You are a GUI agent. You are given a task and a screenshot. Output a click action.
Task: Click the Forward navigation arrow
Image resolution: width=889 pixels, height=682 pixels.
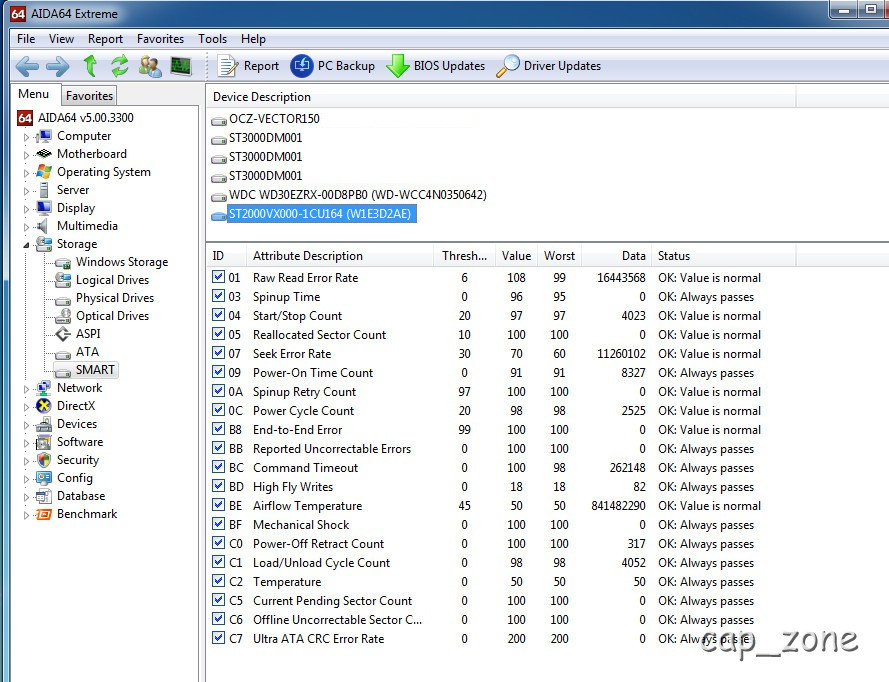click(58, 66)
